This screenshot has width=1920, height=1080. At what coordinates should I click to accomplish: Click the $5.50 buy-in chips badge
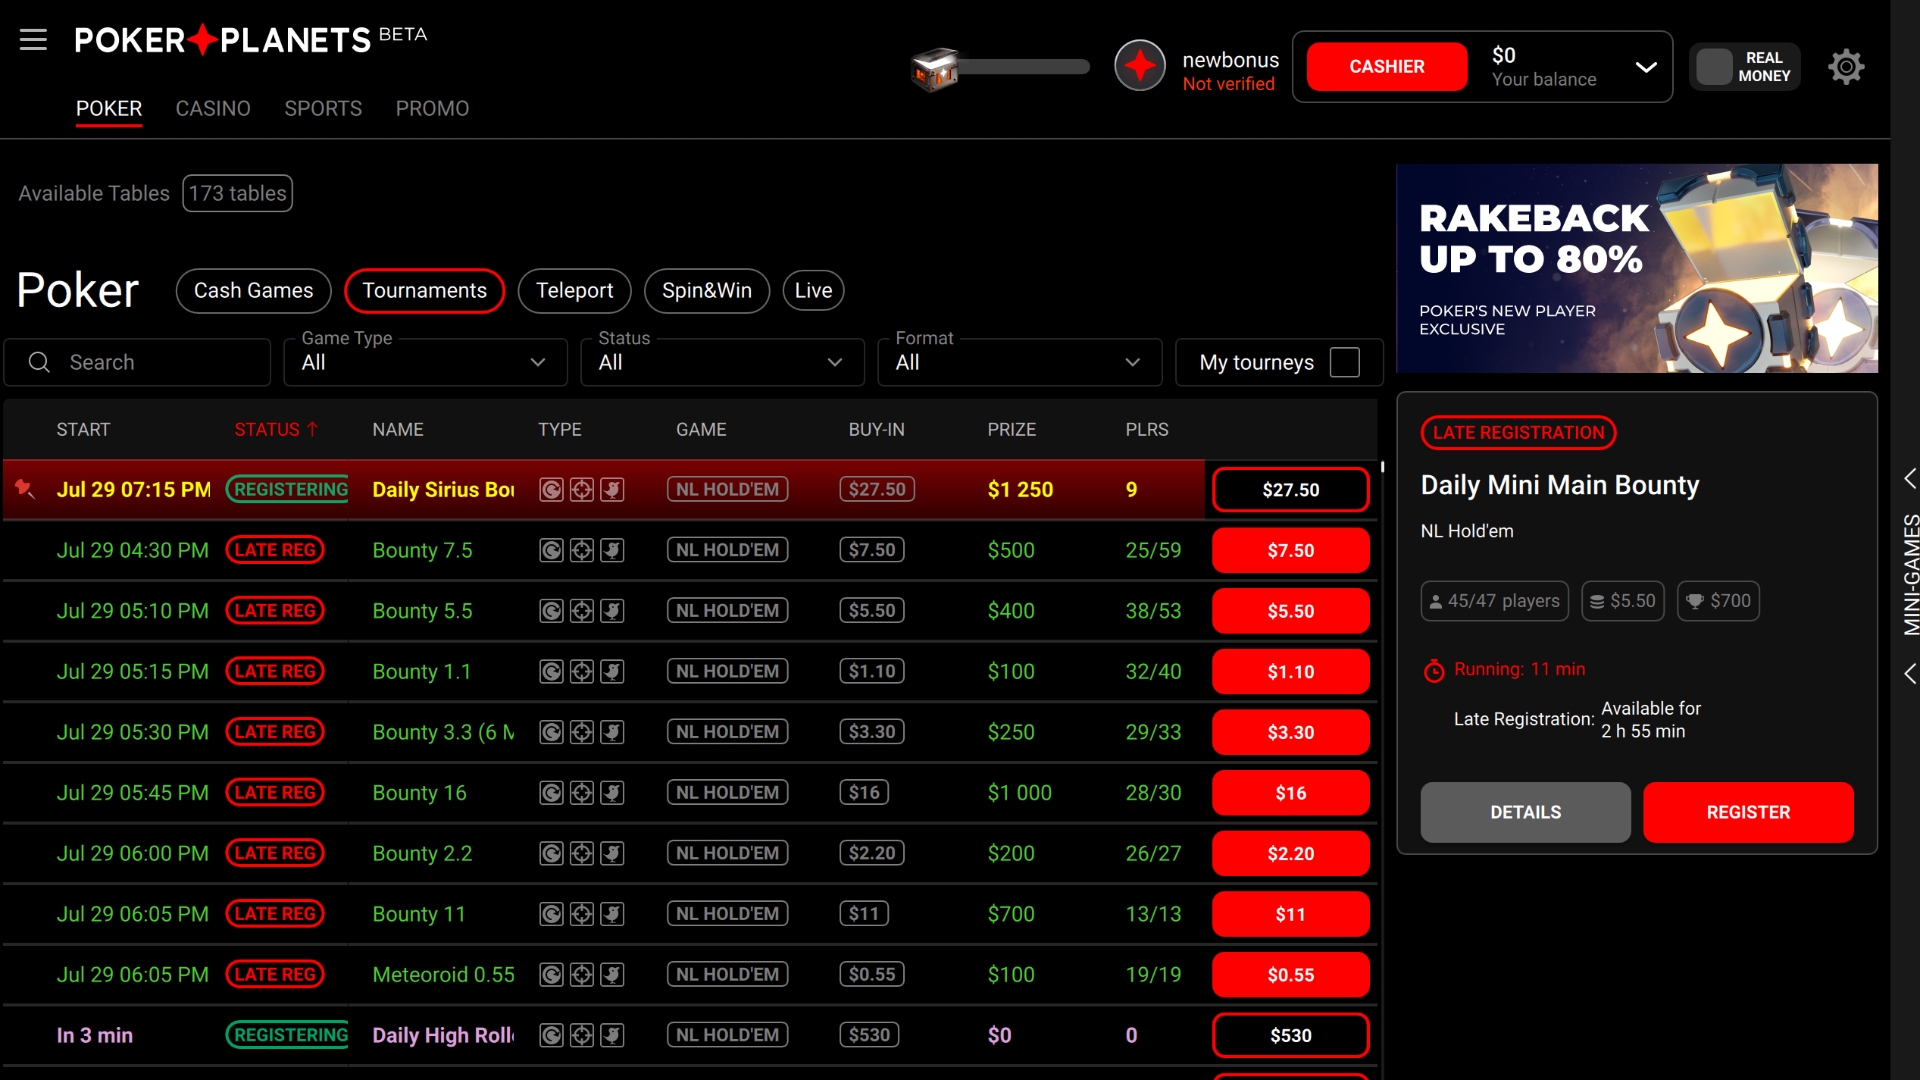pyautogui.click(x=1623, y=601)
